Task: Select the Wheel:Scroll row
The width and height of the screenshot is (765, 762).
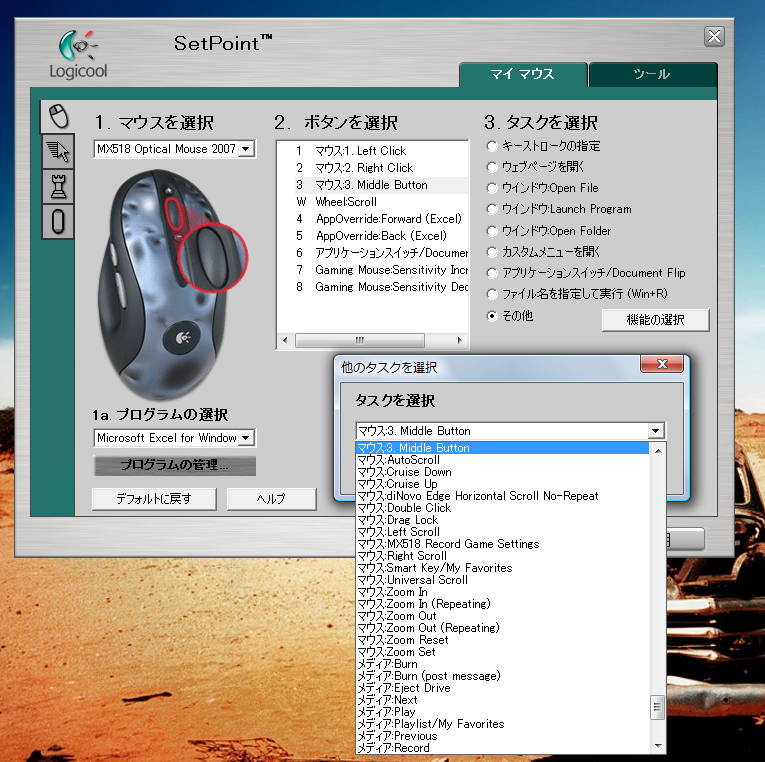Action: (x=372, y=202)
